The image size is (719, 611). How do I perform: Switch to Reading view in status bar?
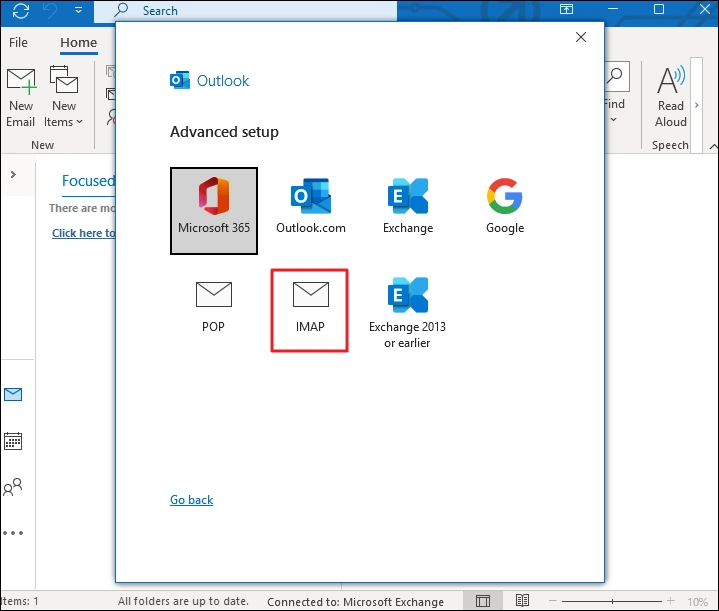click(522, 600)
